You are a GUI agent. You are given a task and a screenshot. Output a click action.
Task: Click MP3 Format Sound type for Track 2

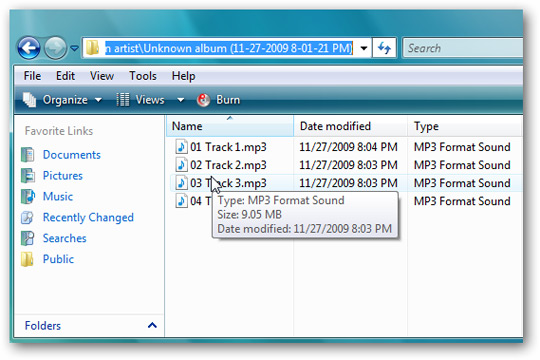462,165
